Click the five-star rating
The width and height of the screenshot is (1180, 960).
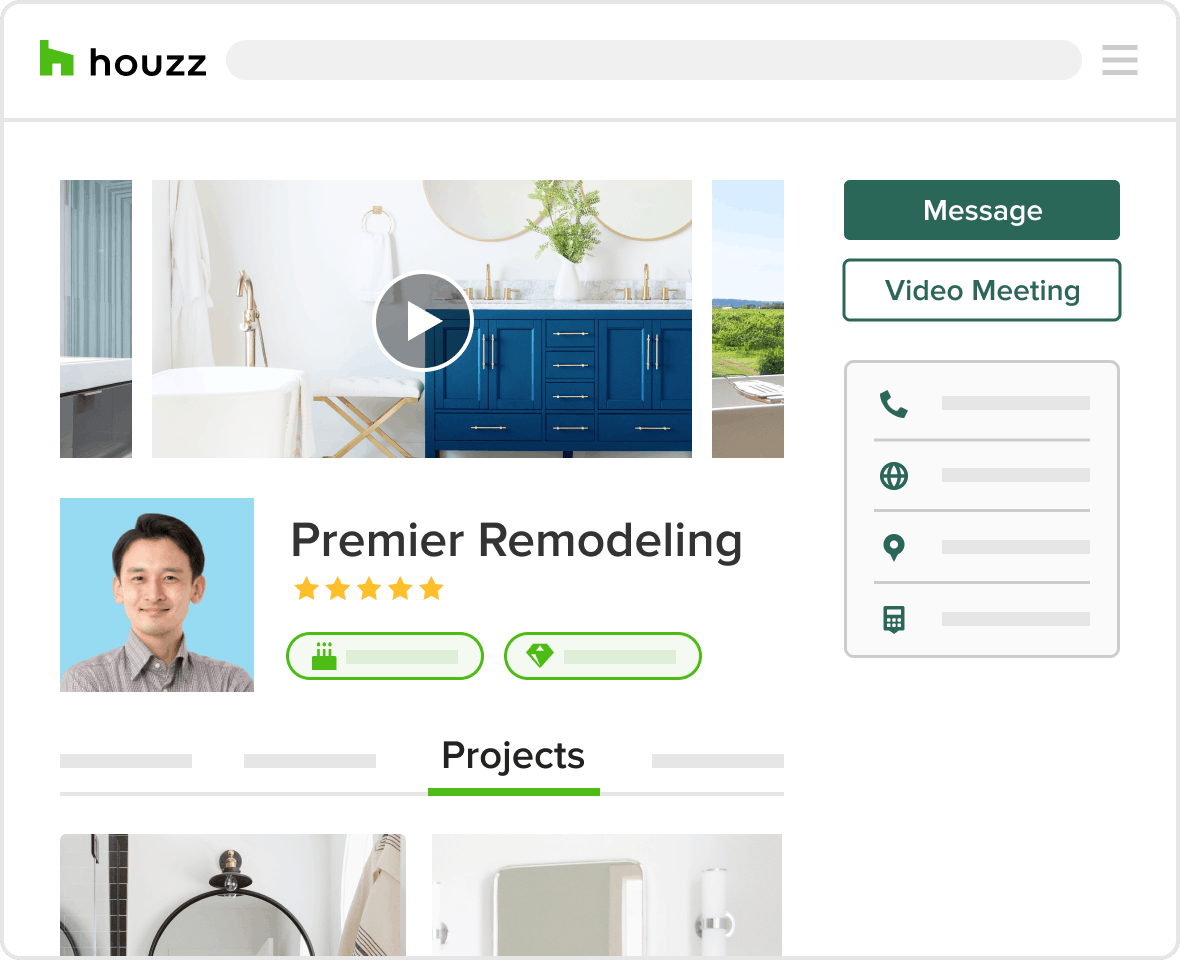369,588
